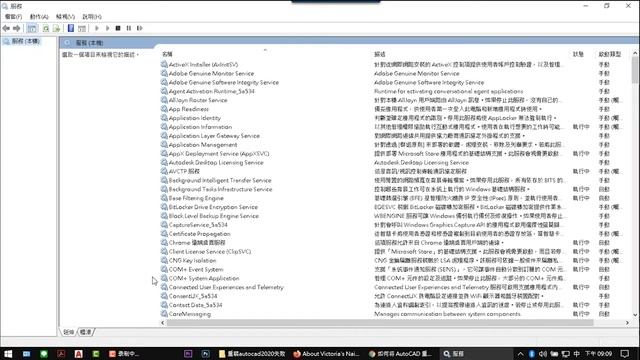Sort by the 狀態 column header
The image size is (640, 360).
pyautogui.click(x=578, y=54)
